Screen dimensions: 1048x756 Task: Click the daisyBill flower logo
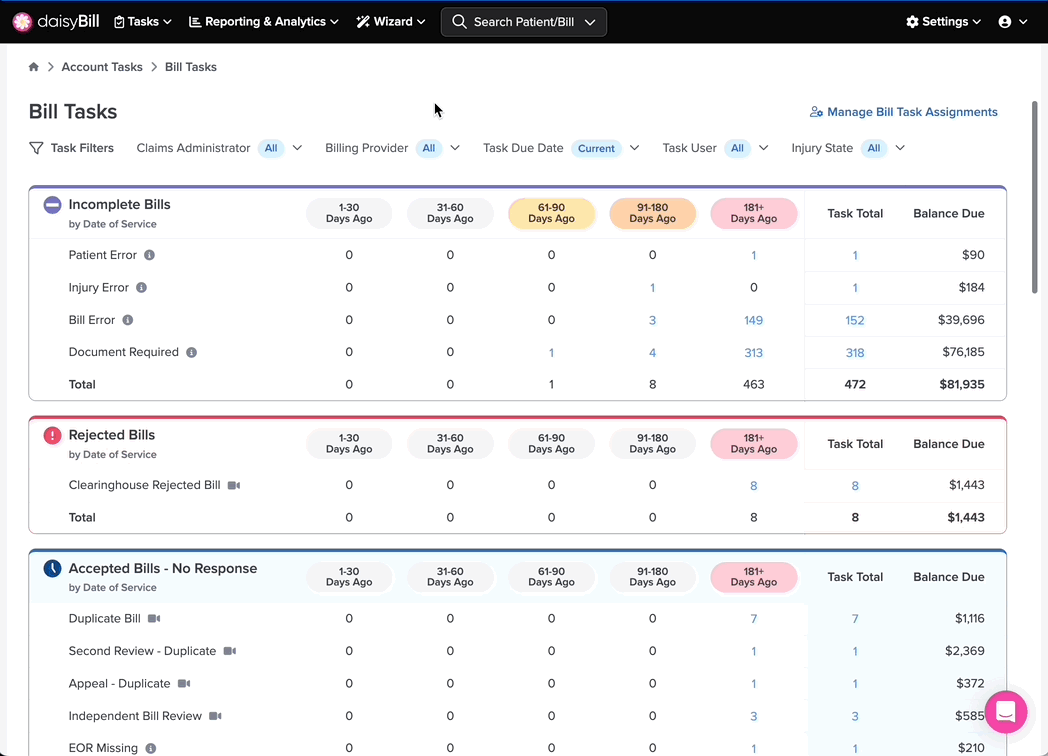click(x=22, y=22)
